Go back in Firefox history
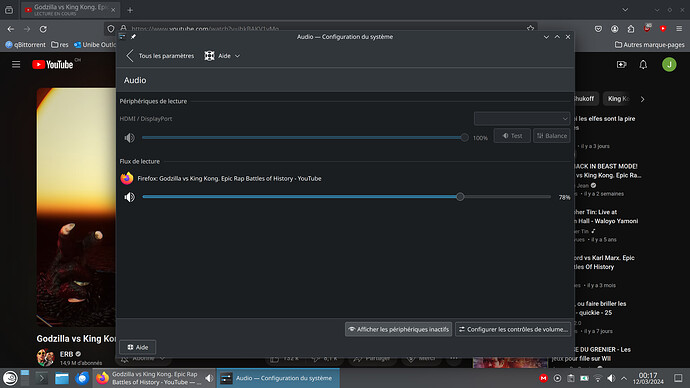The height and width of the screenshot is (388, 690). pos(11,29)
